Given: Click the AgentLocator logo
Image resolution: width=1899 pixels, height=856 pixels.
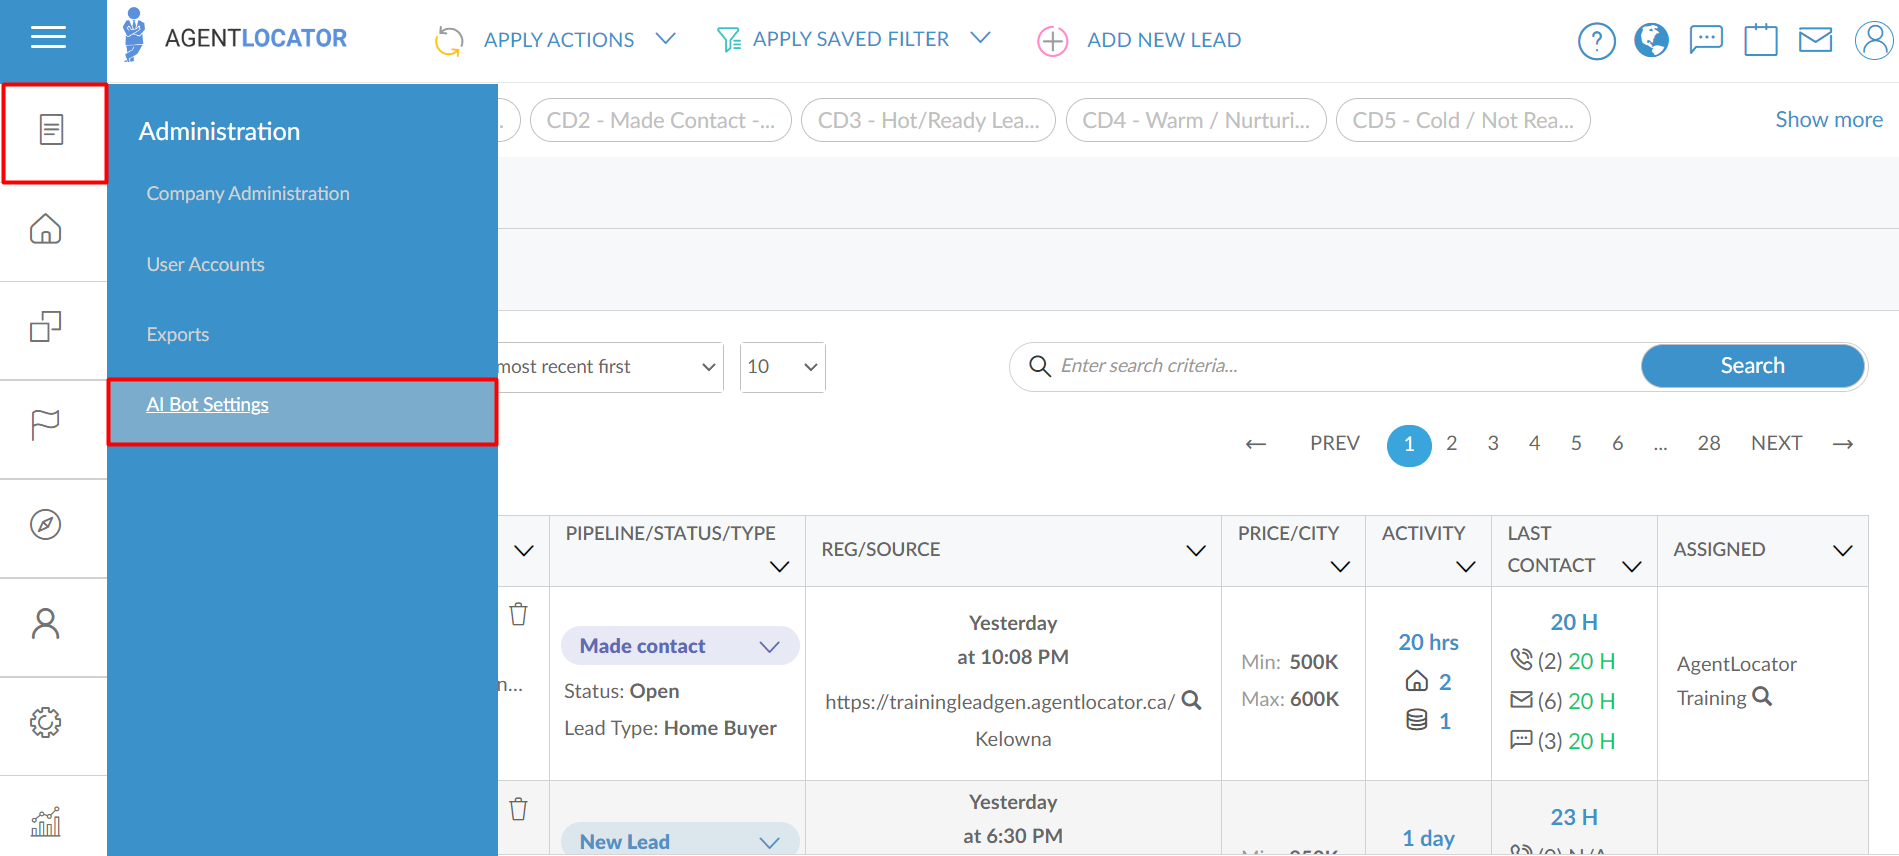Looking at the screenshot, I should [x=235, y=37].
